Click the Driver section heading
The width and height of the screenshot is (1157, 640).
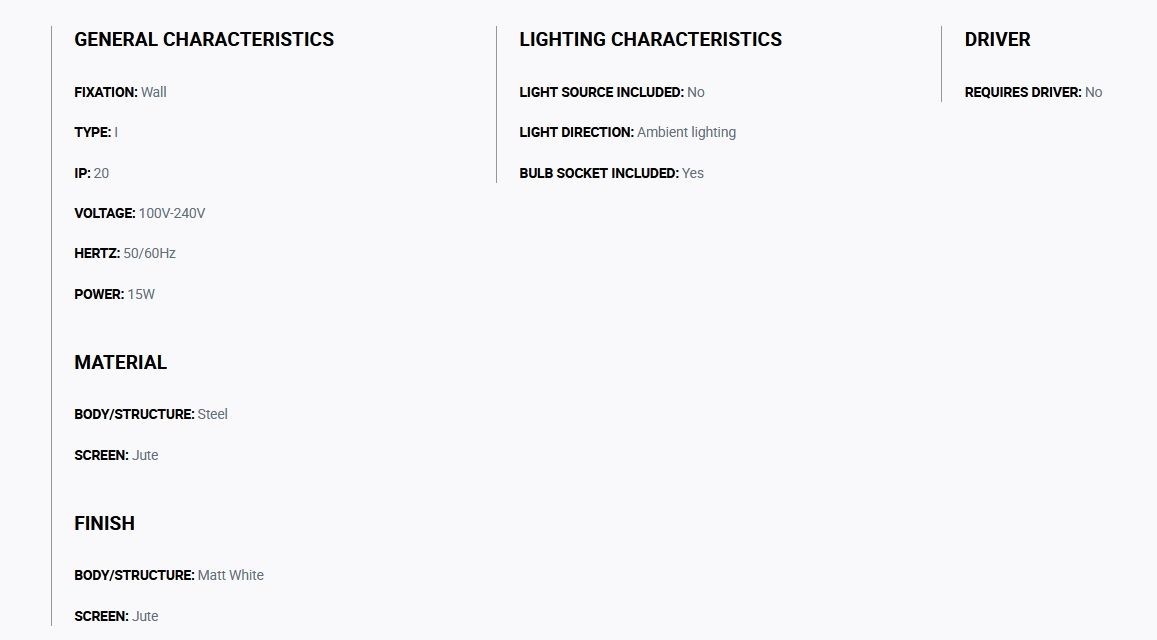coord(997,39)
